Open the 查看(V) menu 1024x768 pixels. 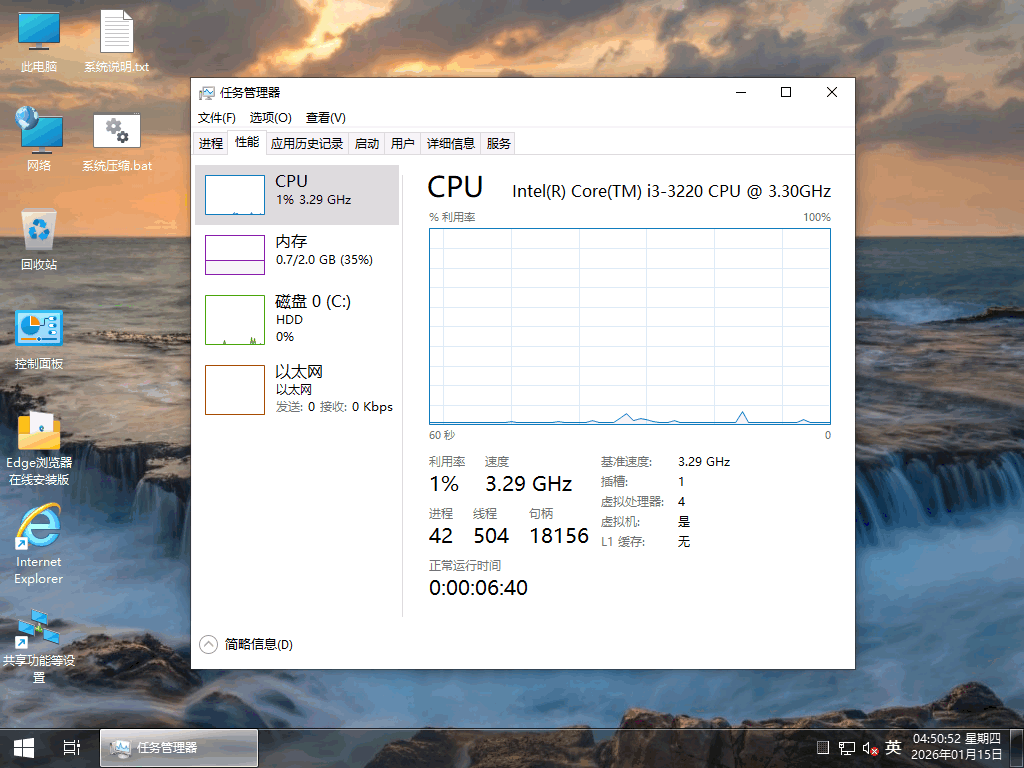326,118
